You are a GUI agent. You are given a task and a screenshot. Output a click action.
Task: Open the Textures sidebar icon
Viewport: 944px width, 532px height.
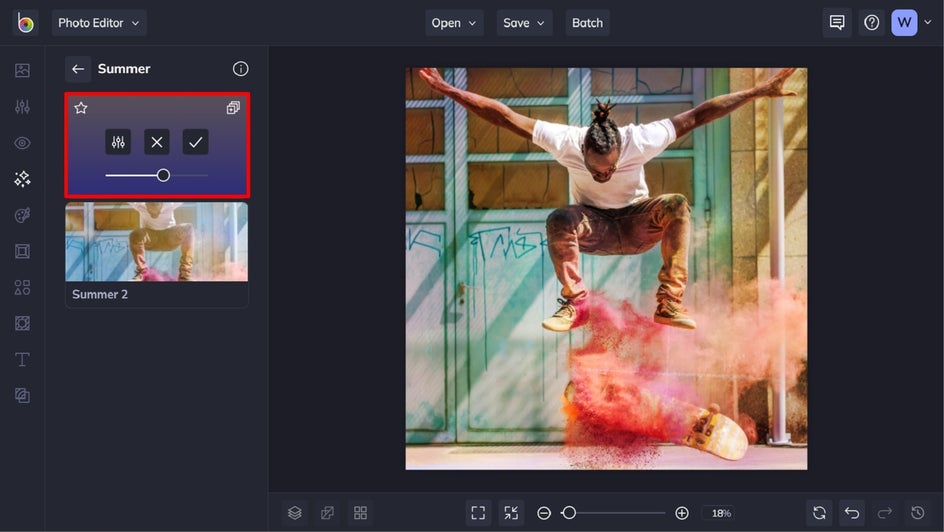tap(22, 395)
